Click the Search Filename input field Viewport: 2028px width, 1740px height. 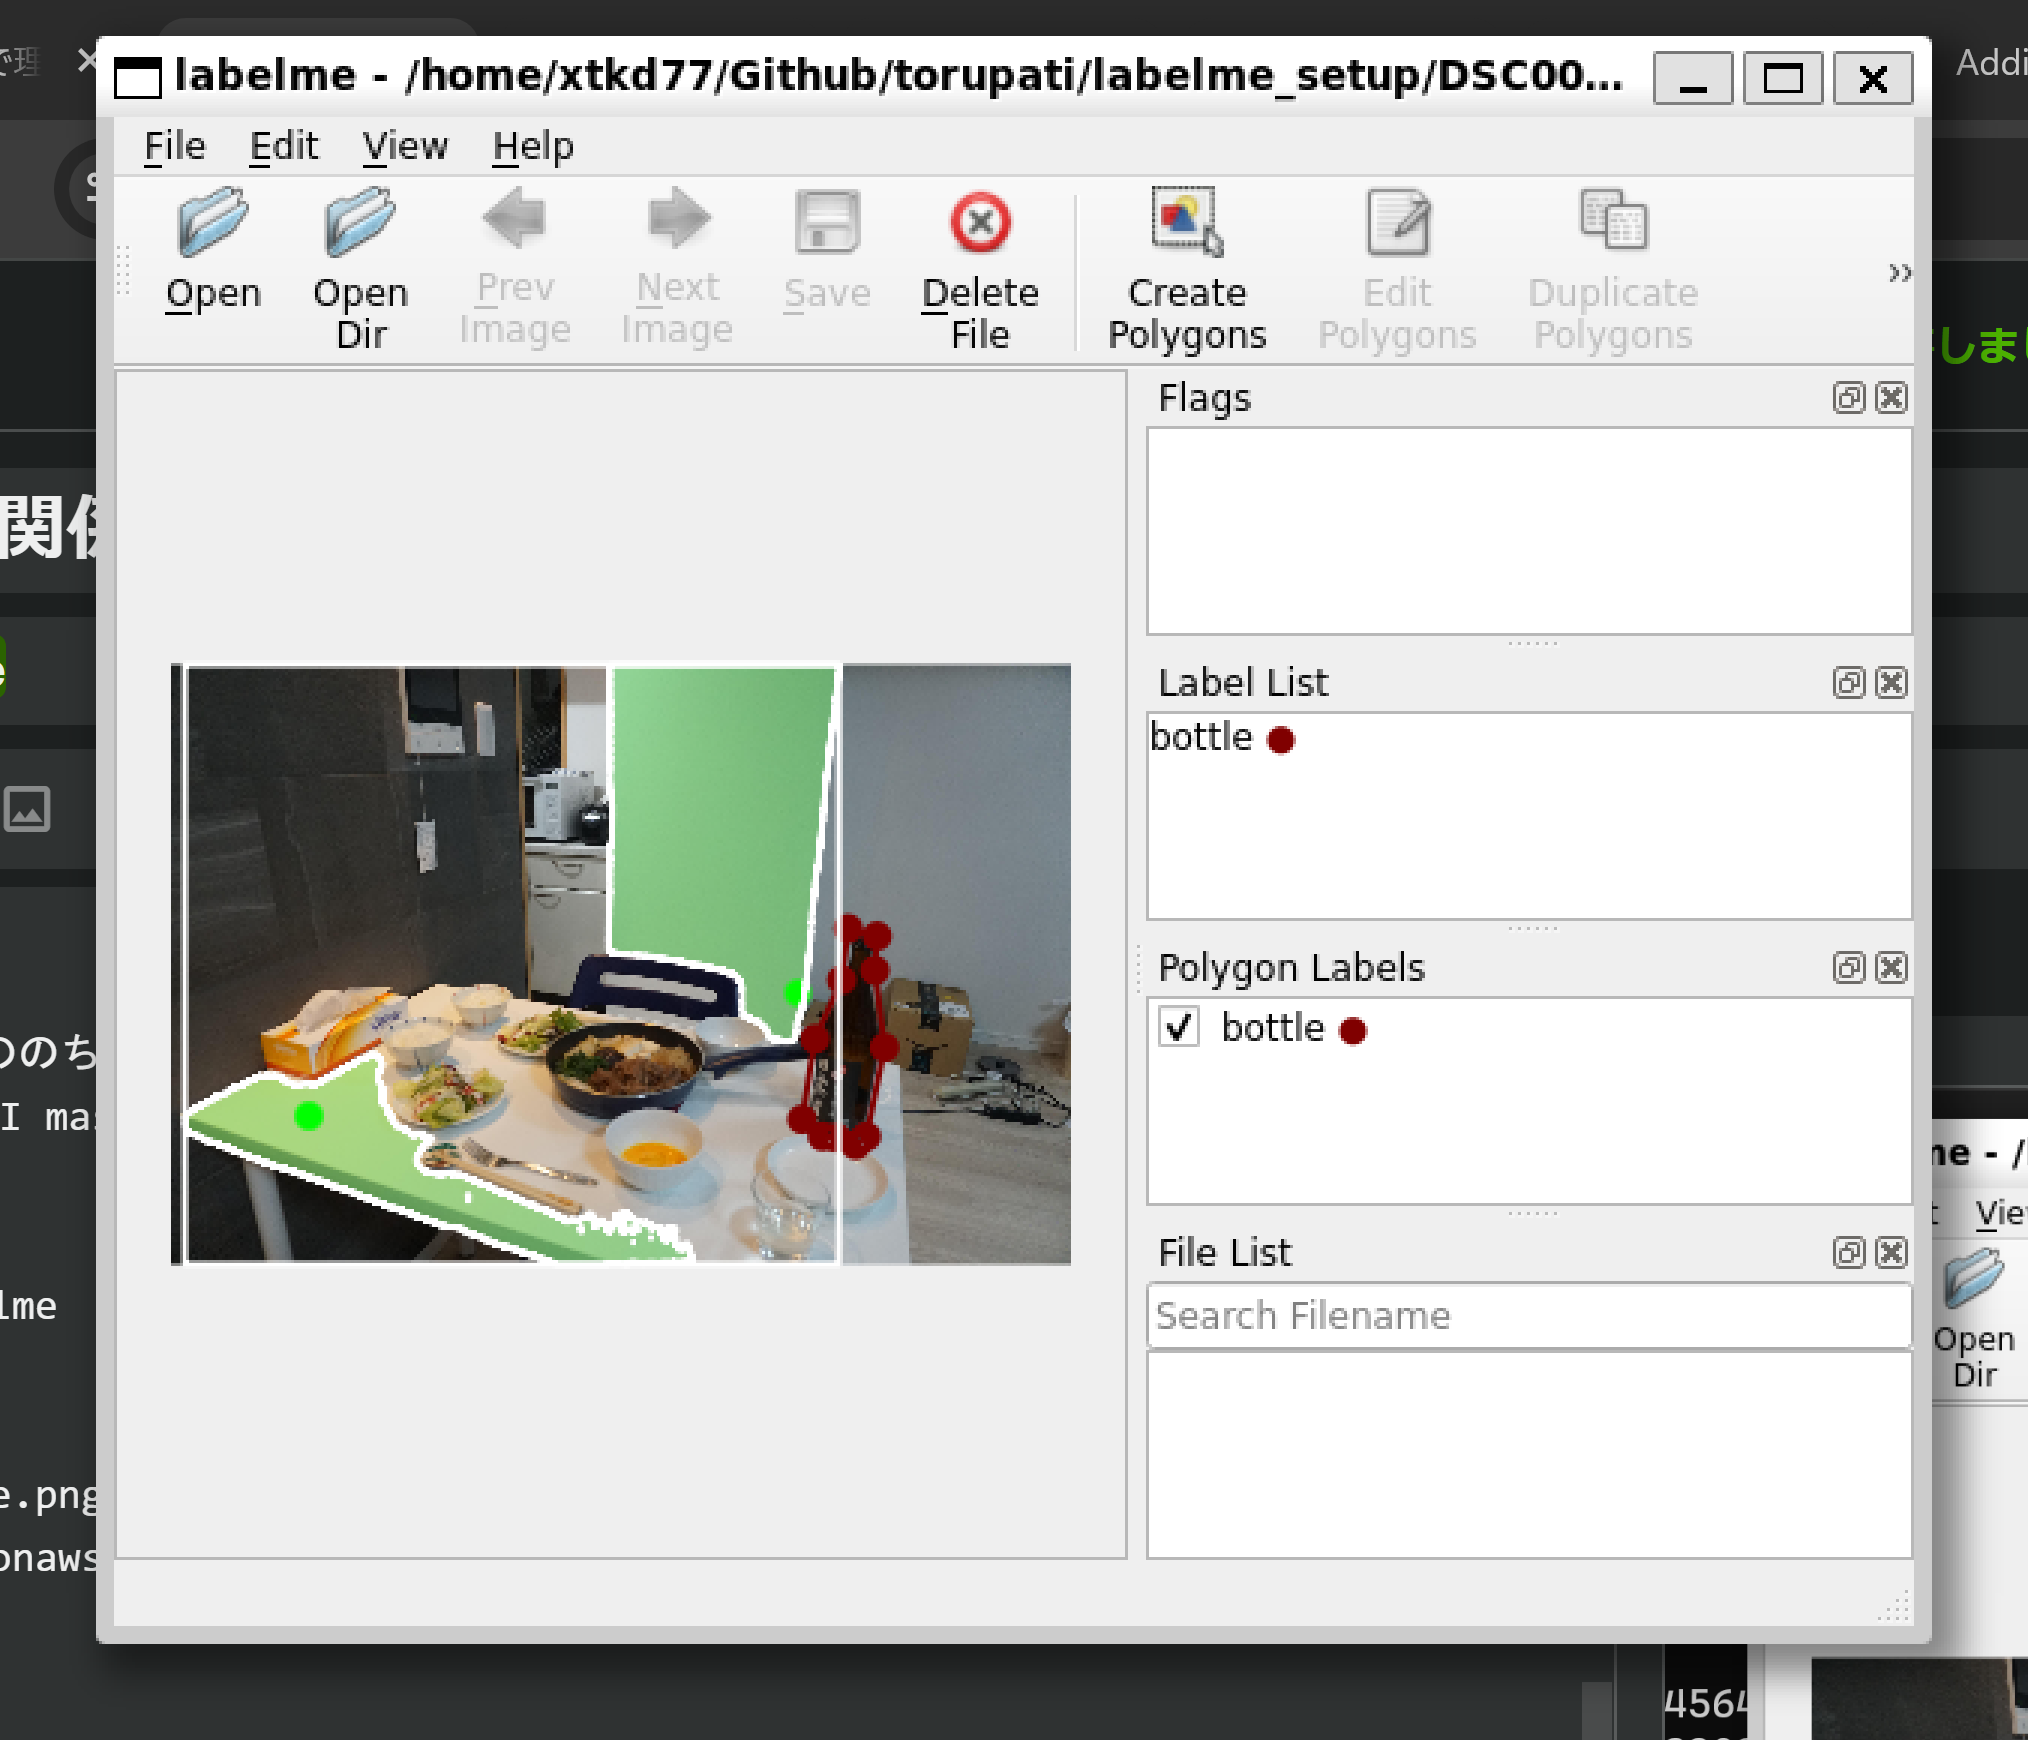[1528, 1316]
